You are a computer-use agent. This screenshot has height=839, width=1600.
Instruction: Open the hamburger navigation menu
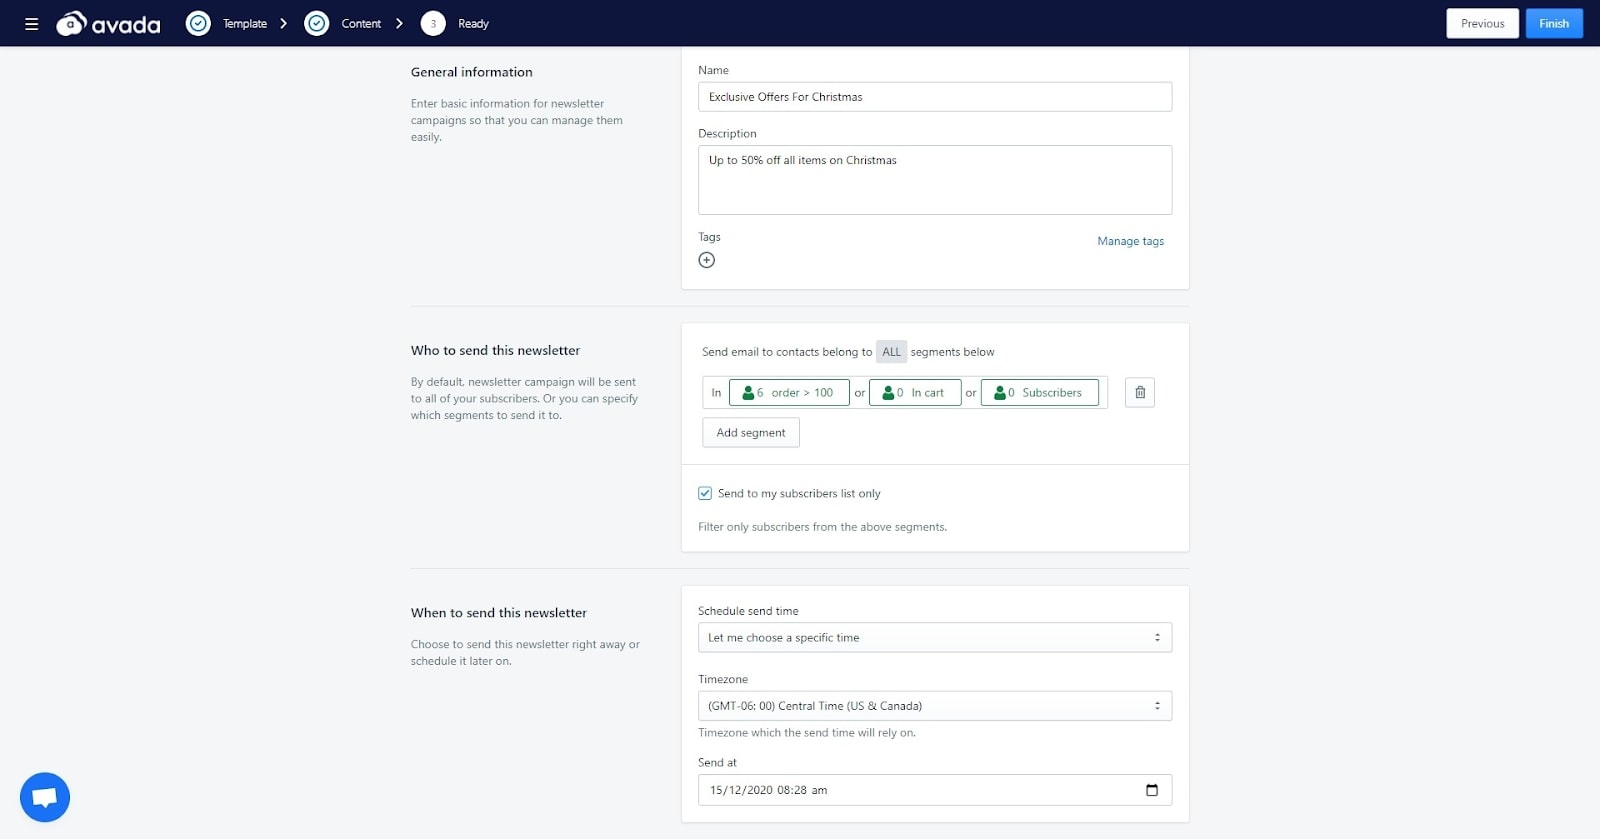(32, 24)
